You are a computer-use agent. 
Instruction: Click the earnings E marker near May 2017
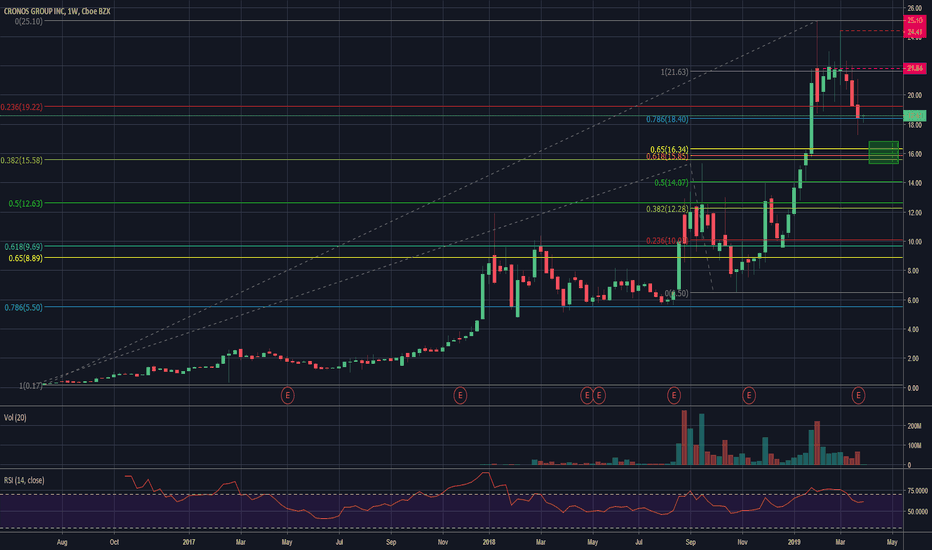tap(287, 395)
